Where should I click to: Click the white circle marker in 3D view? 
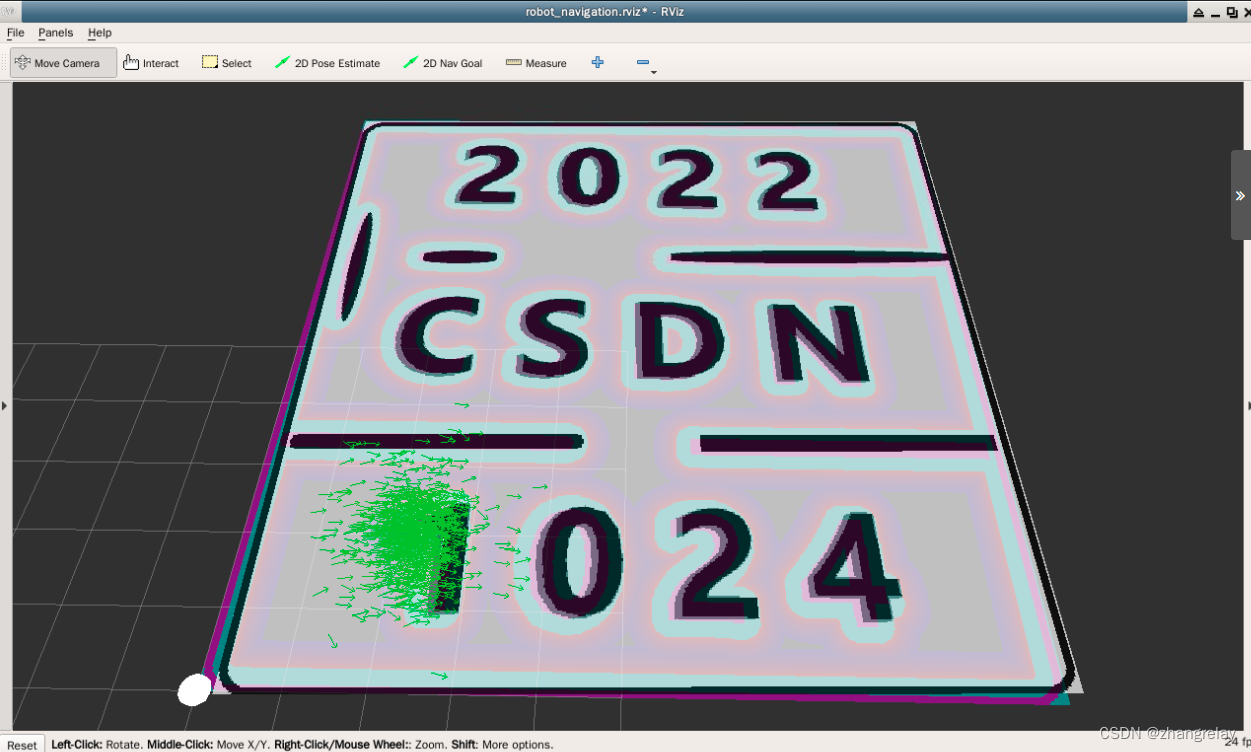tap(195, 689)
